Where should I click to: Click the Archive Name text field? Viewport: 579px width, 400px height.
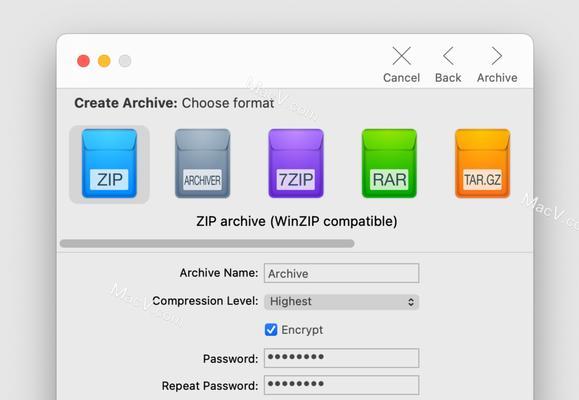[x=342, y=273]
